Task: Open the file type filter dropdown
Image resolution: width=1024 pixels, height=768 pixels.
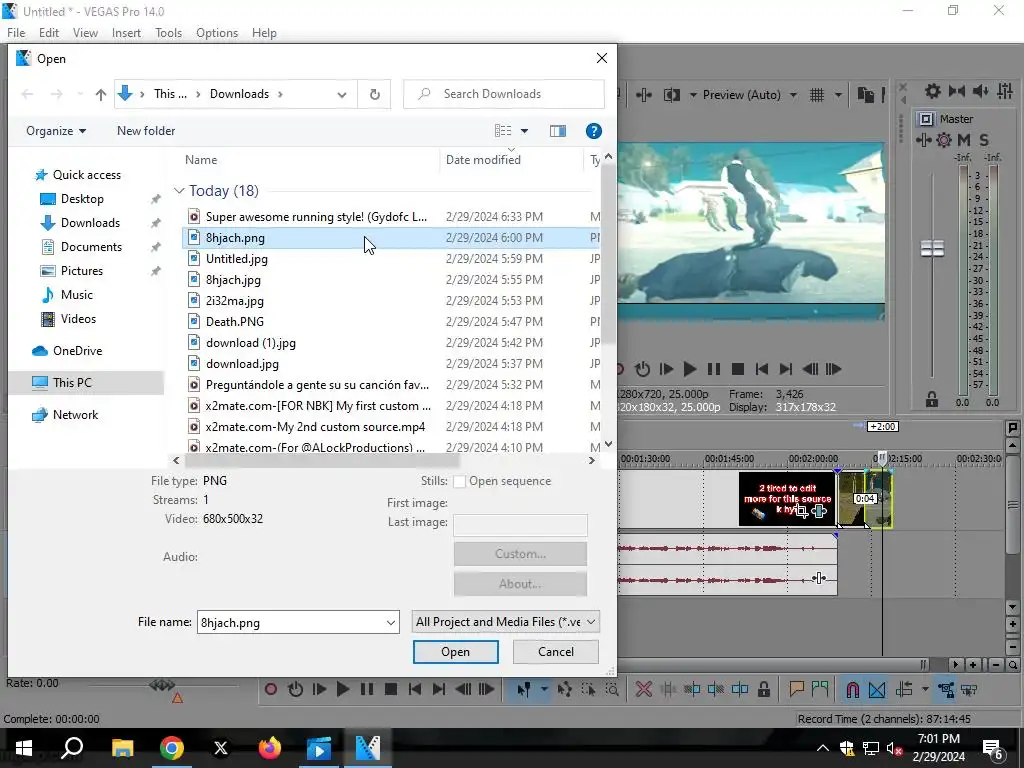Action: click(505, 622)
